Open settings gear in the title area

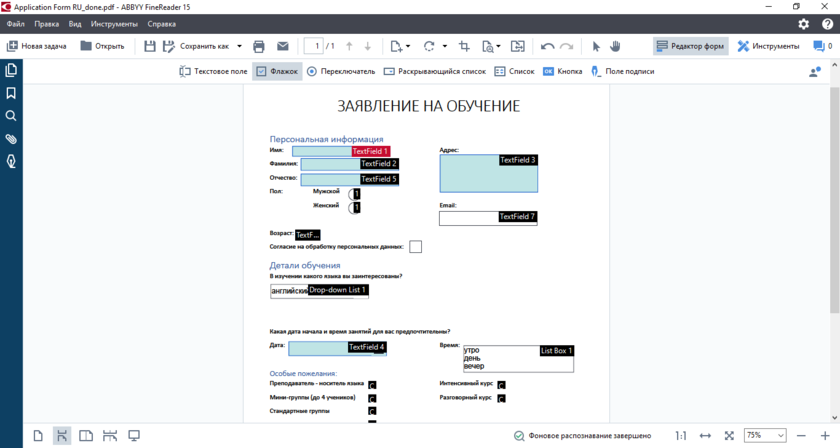803,23
